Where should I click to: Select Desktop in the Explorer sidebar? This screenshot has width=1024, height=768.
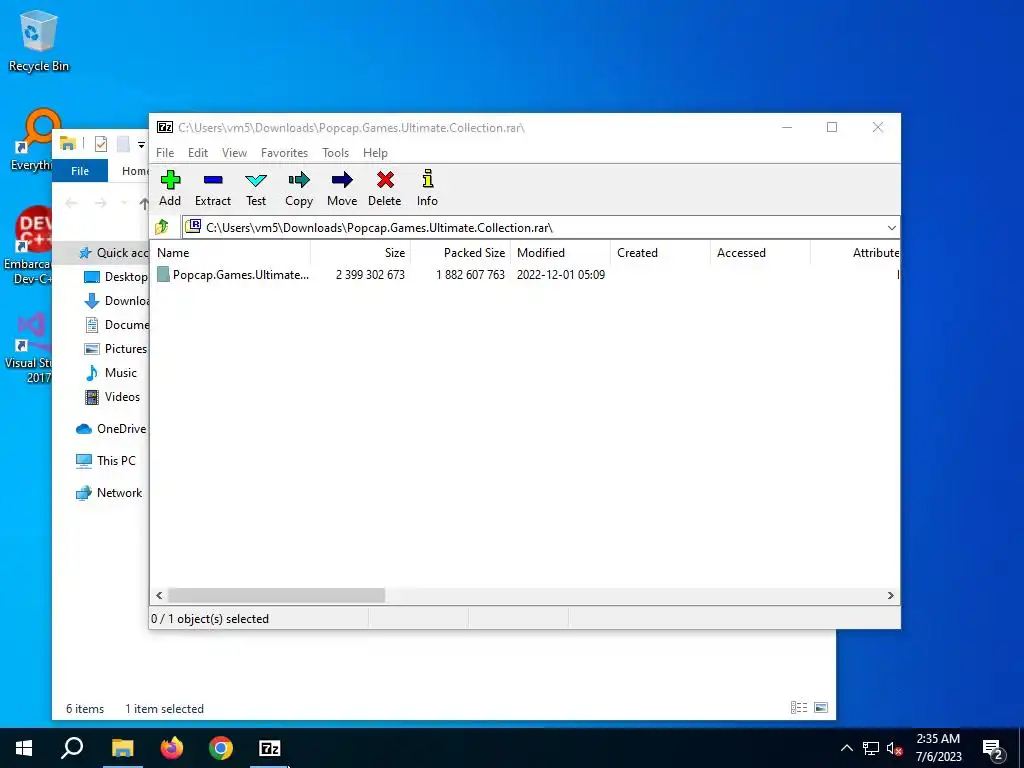point(116,277)
